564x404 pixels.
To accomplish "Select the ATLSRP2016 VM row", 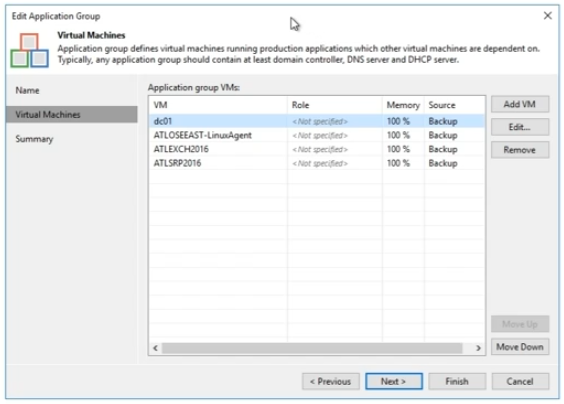I will point(317,163).
